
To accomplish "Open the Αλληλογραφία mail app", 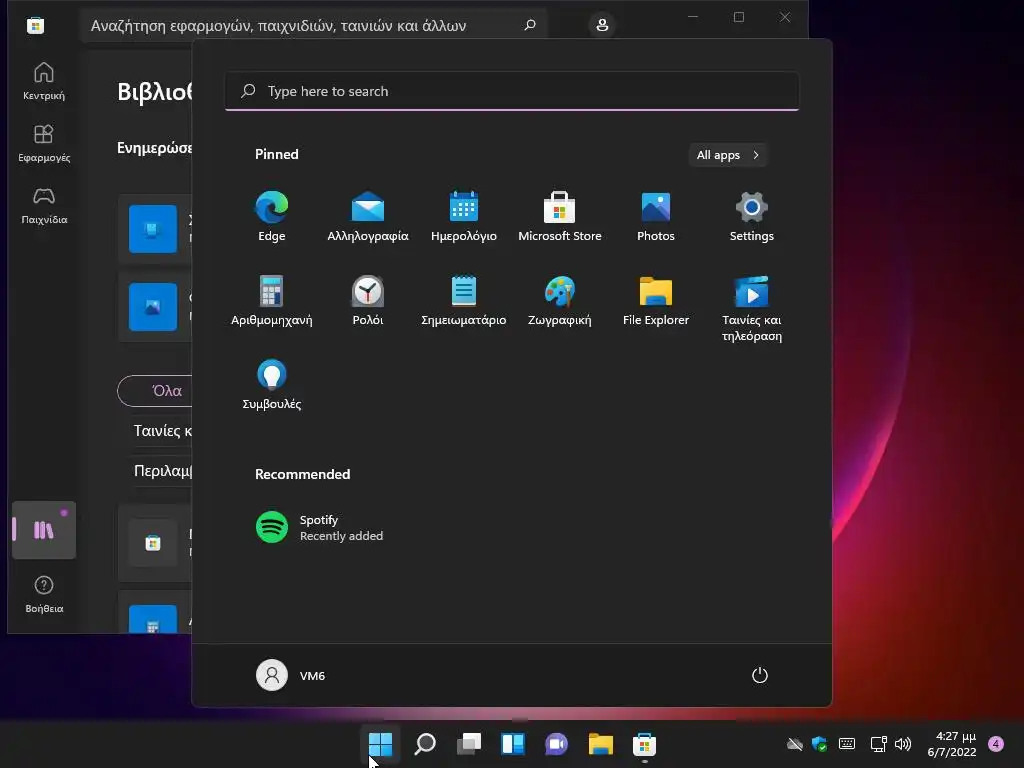I will (368, 217).
